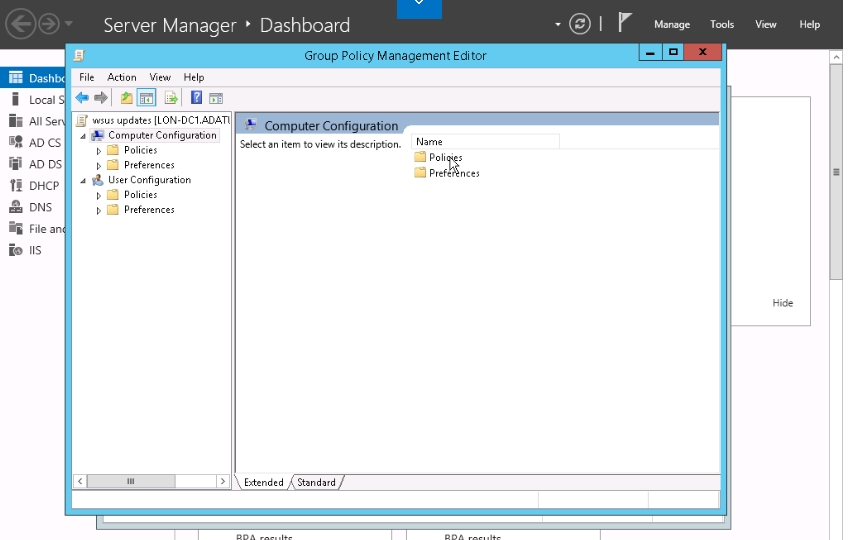Viewport: 848px width, 540px height.
Task: Click Server Manager forward navigation arrow
Action: [x=49, y=24]
